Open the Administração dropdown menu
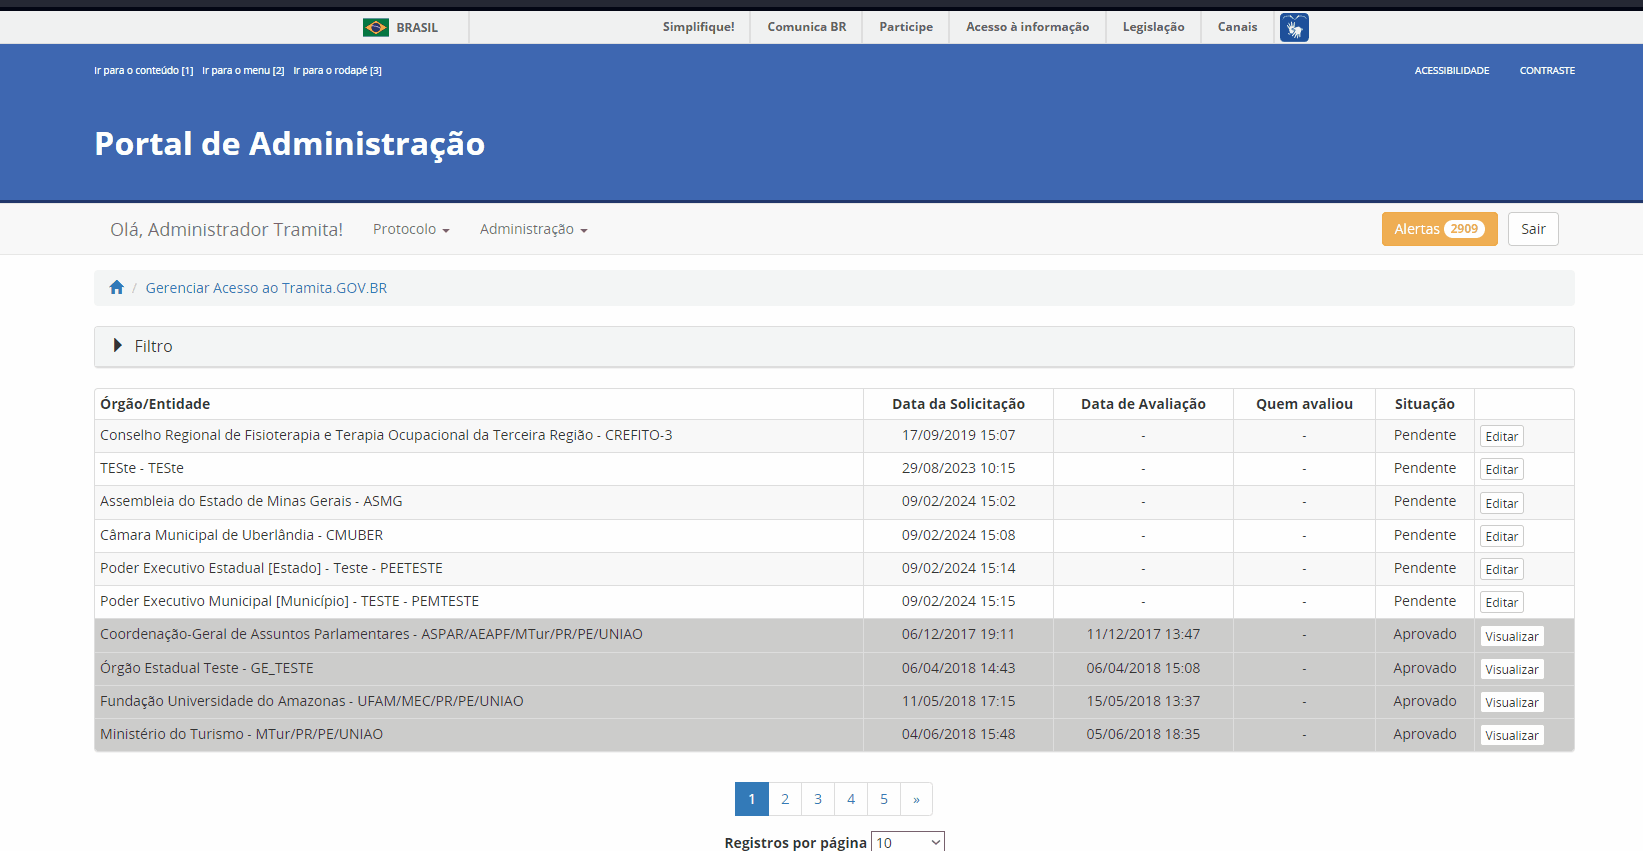This screenshot has width=1643, height=851. coord(533,229)
